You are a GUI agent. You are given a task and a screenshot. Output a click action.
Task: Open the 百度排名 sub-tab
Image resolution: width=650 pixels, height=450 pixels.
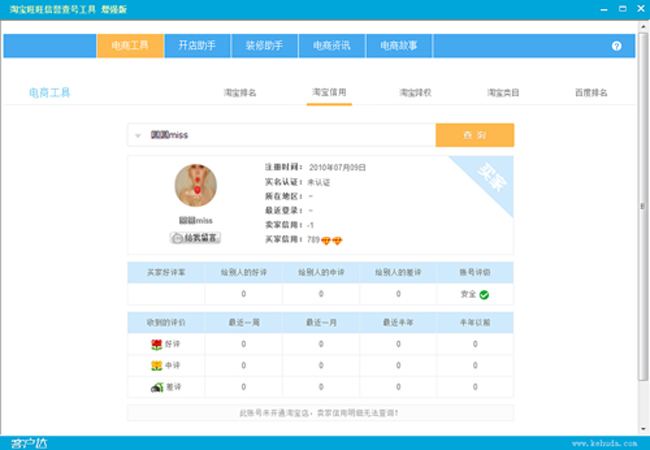click(x=591, y=92)
